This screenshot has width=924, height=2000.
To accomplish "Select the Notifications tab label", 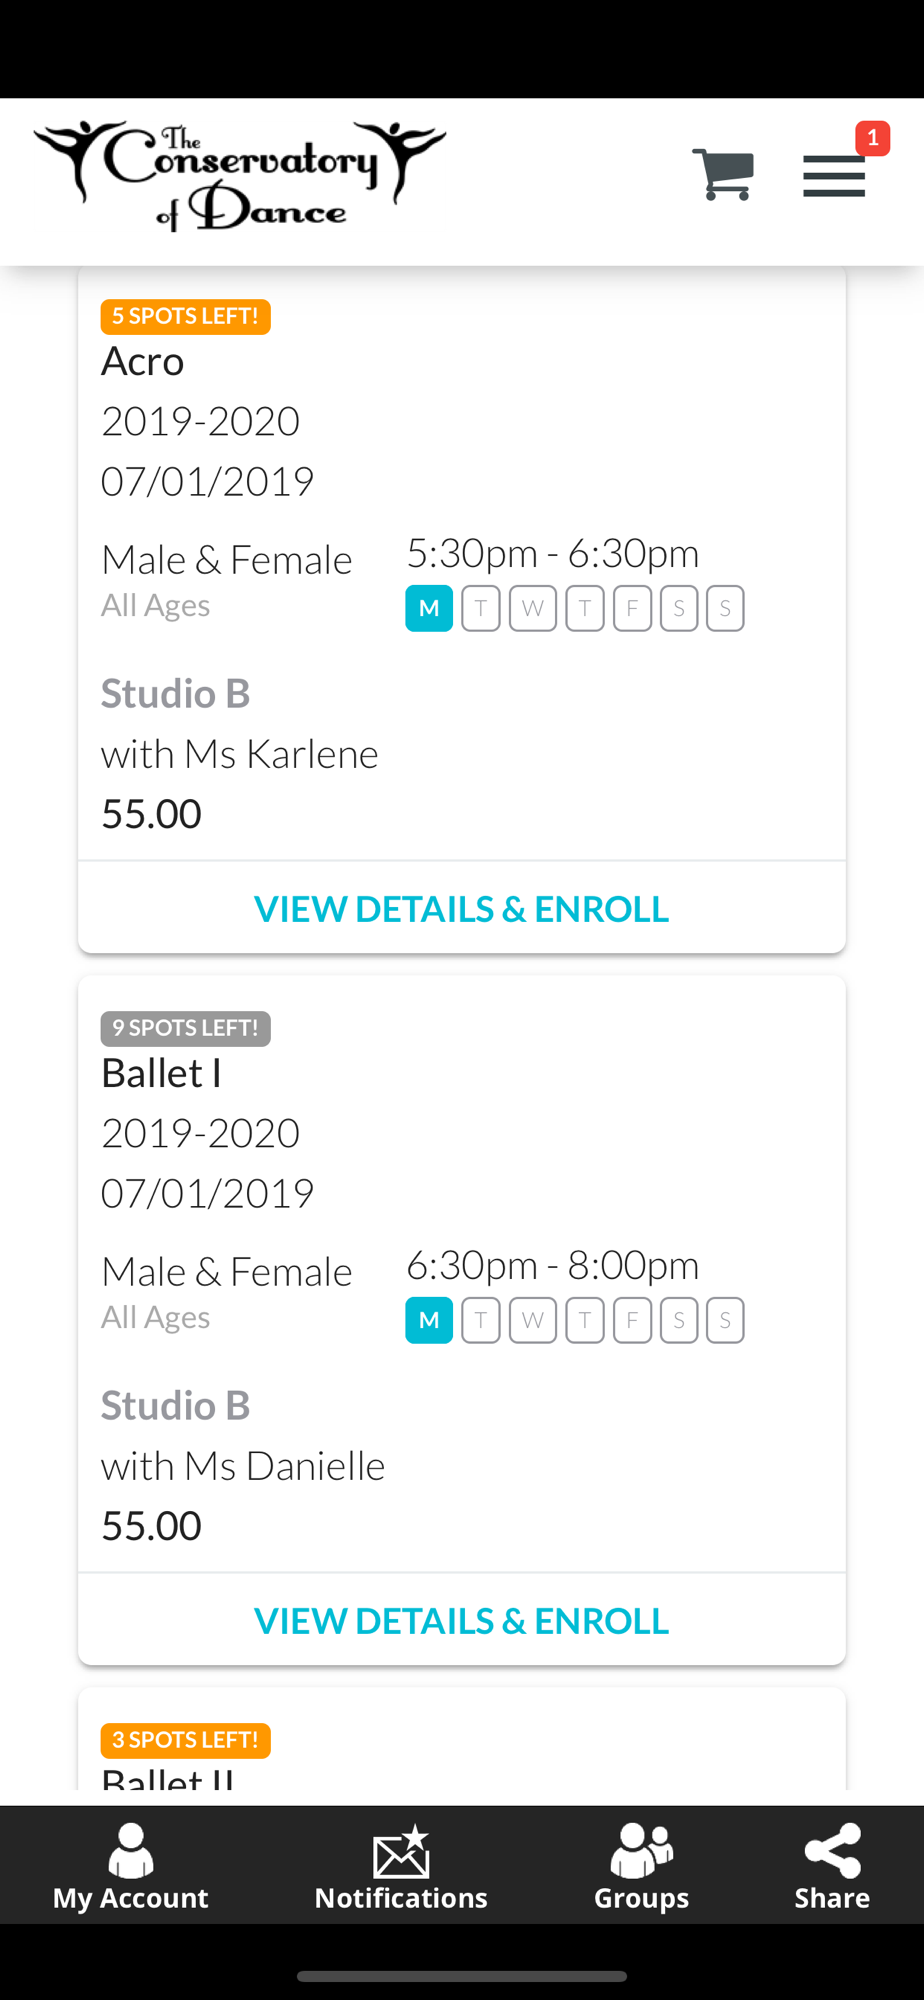I will [401, 1898].
